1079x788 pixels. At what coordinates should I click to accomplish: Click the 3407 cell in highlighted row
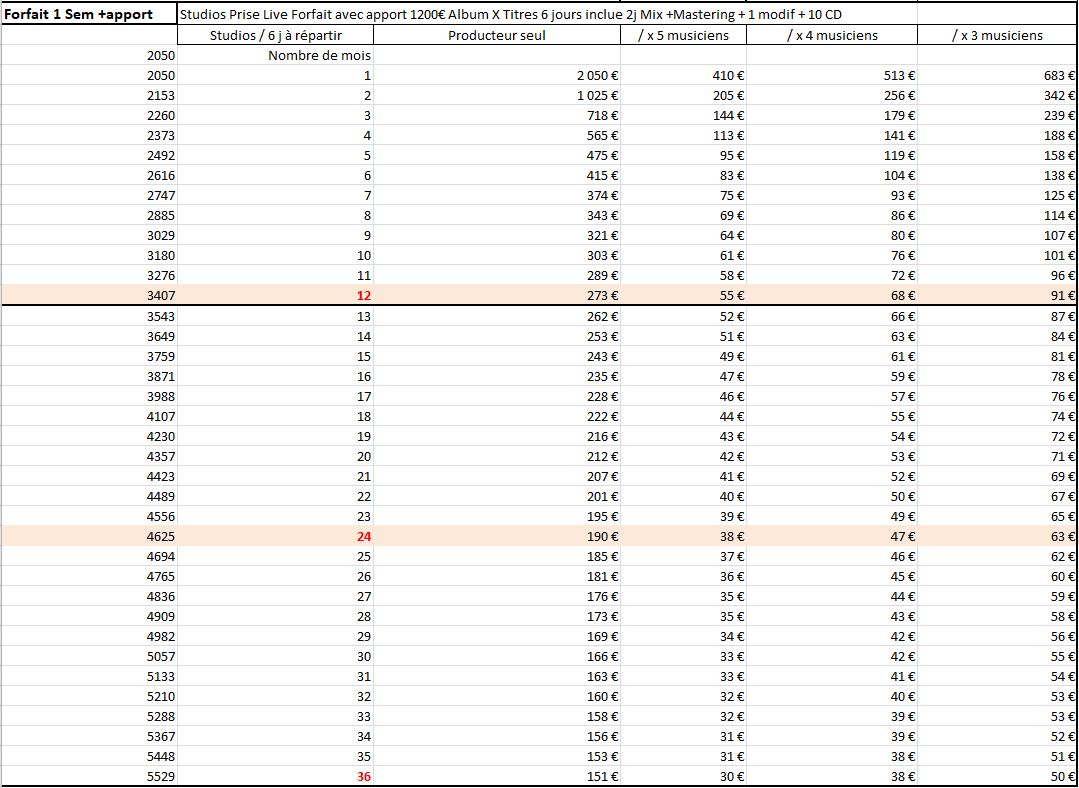(160, 295)
